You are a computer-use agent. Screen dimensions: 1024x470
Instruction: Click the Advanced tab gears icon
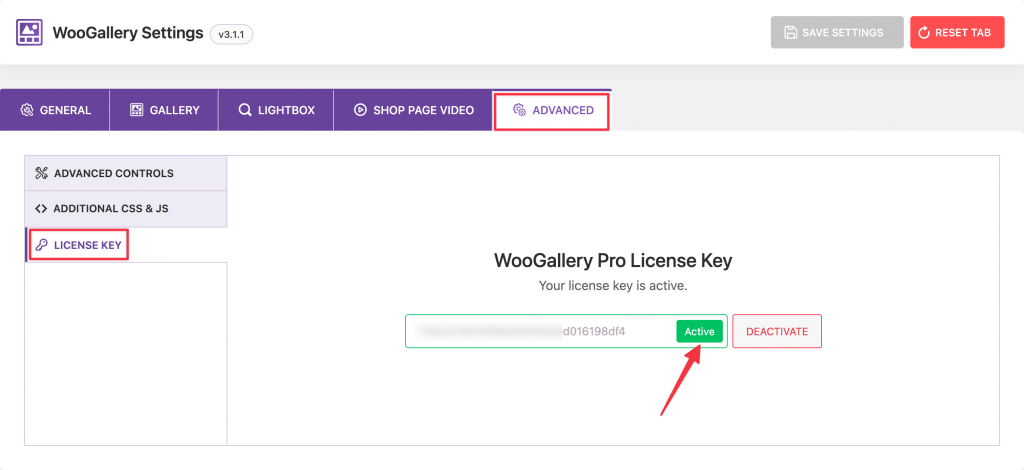[x=519, y=110]
